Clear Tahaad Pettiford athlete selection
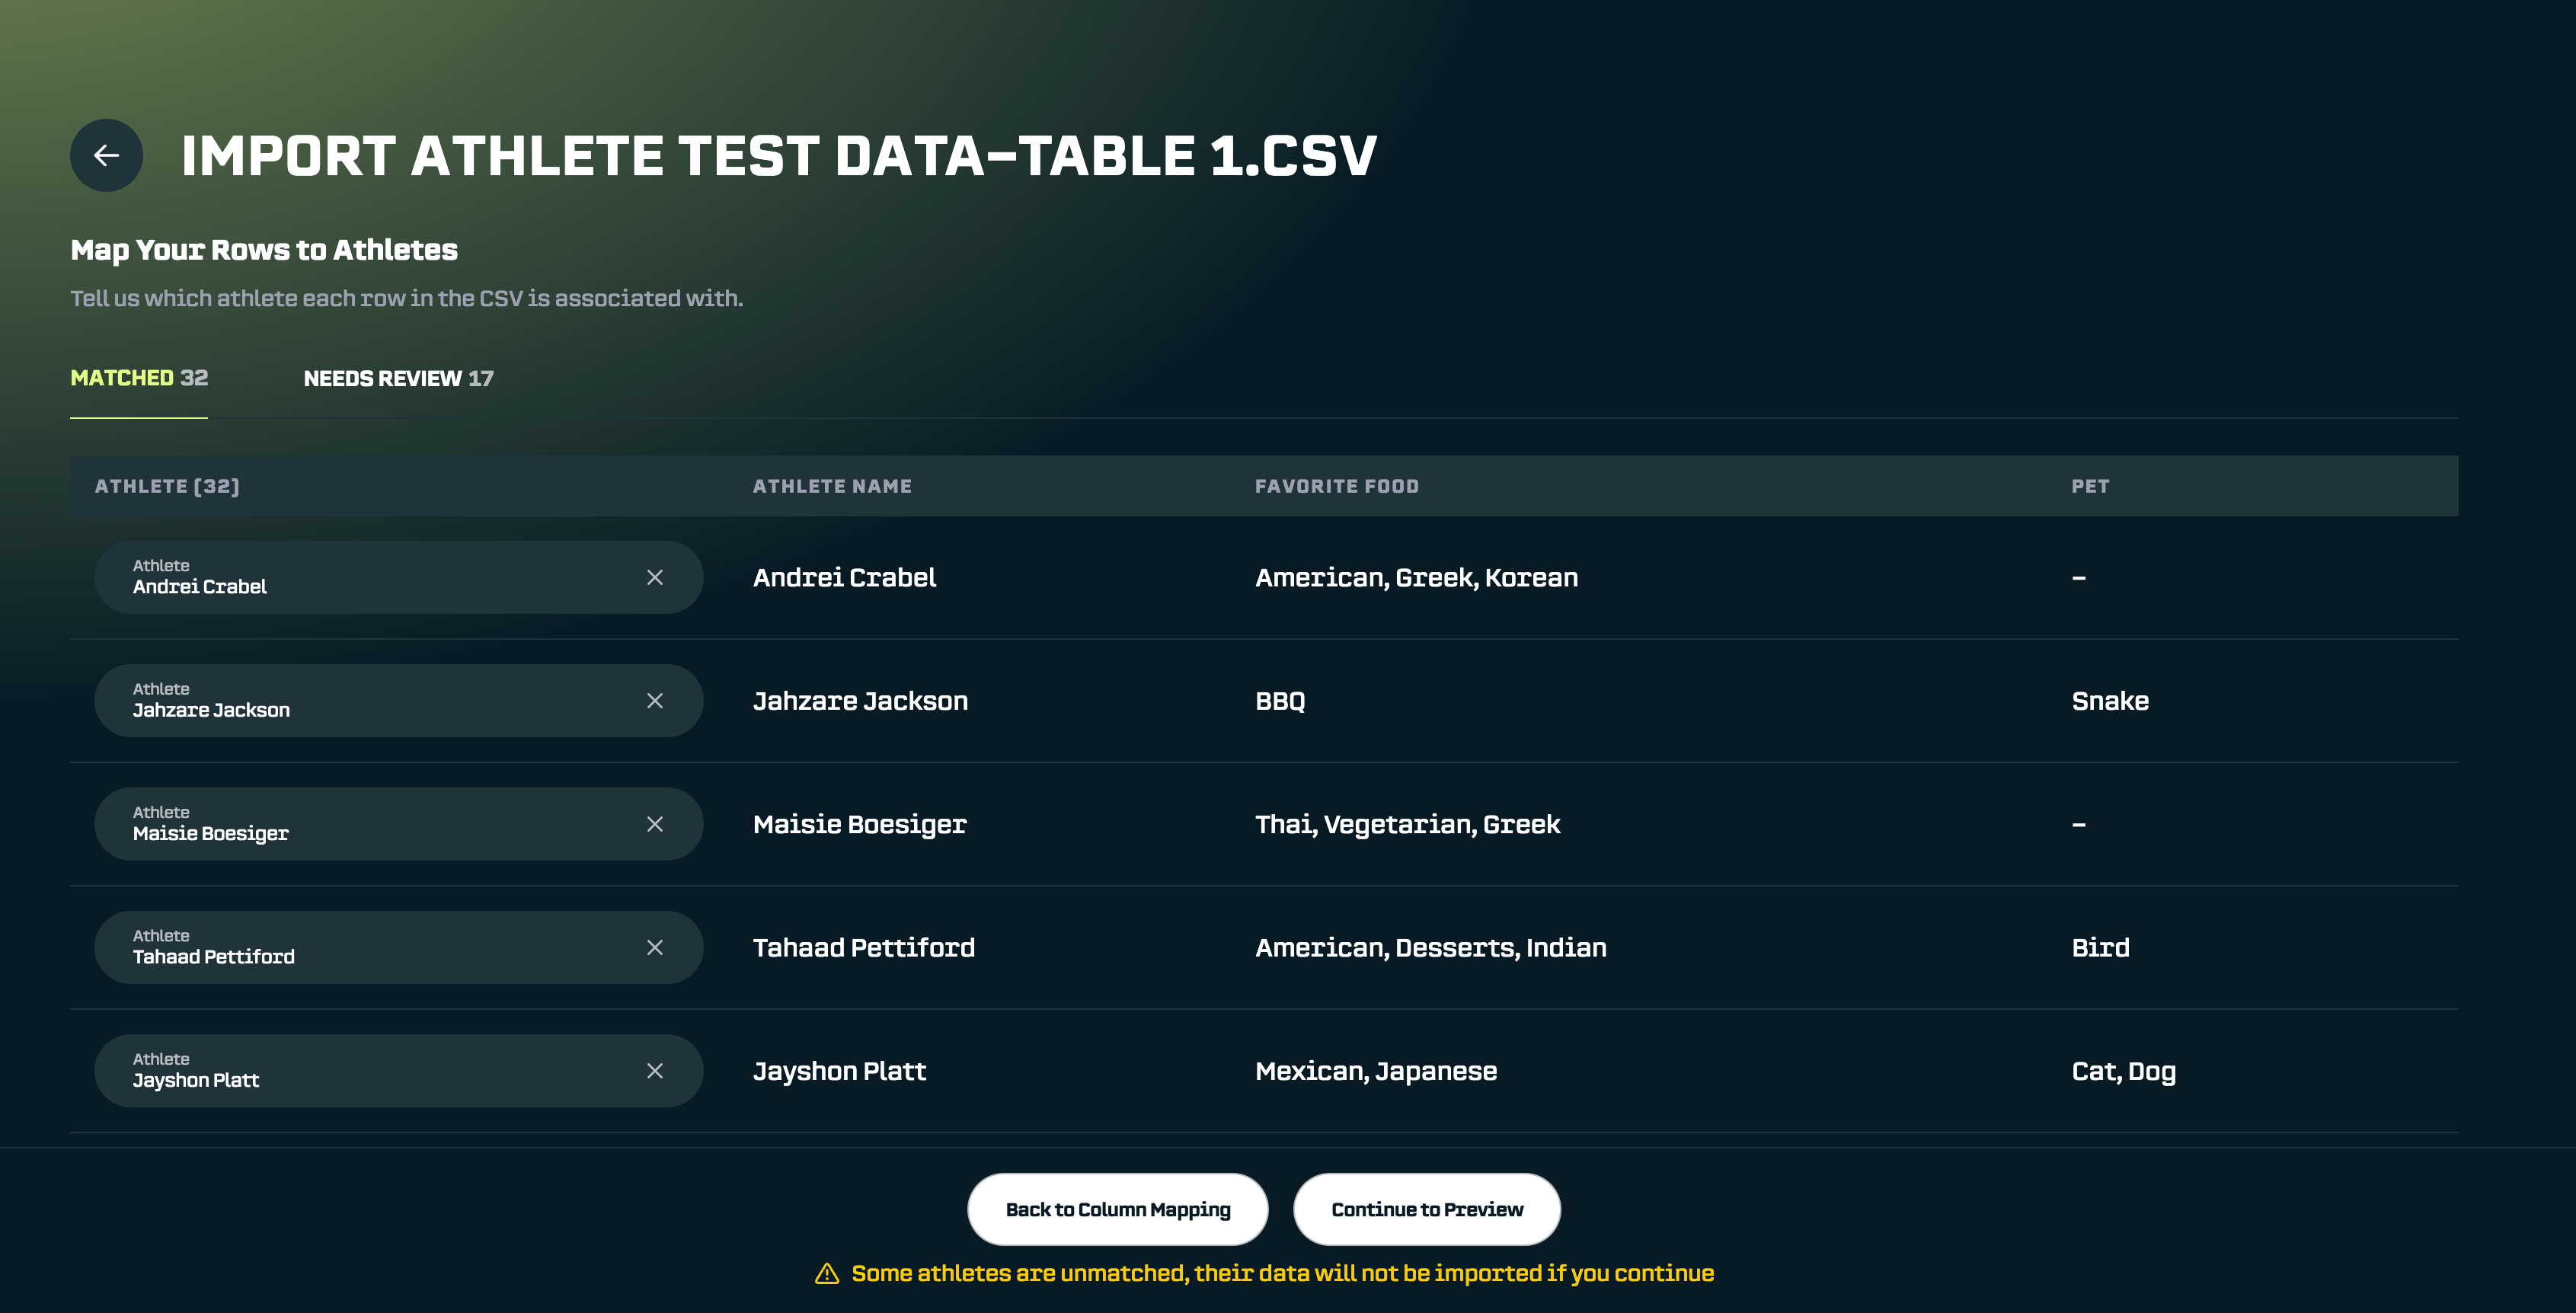2576x1313 pixels. (655, 947)
